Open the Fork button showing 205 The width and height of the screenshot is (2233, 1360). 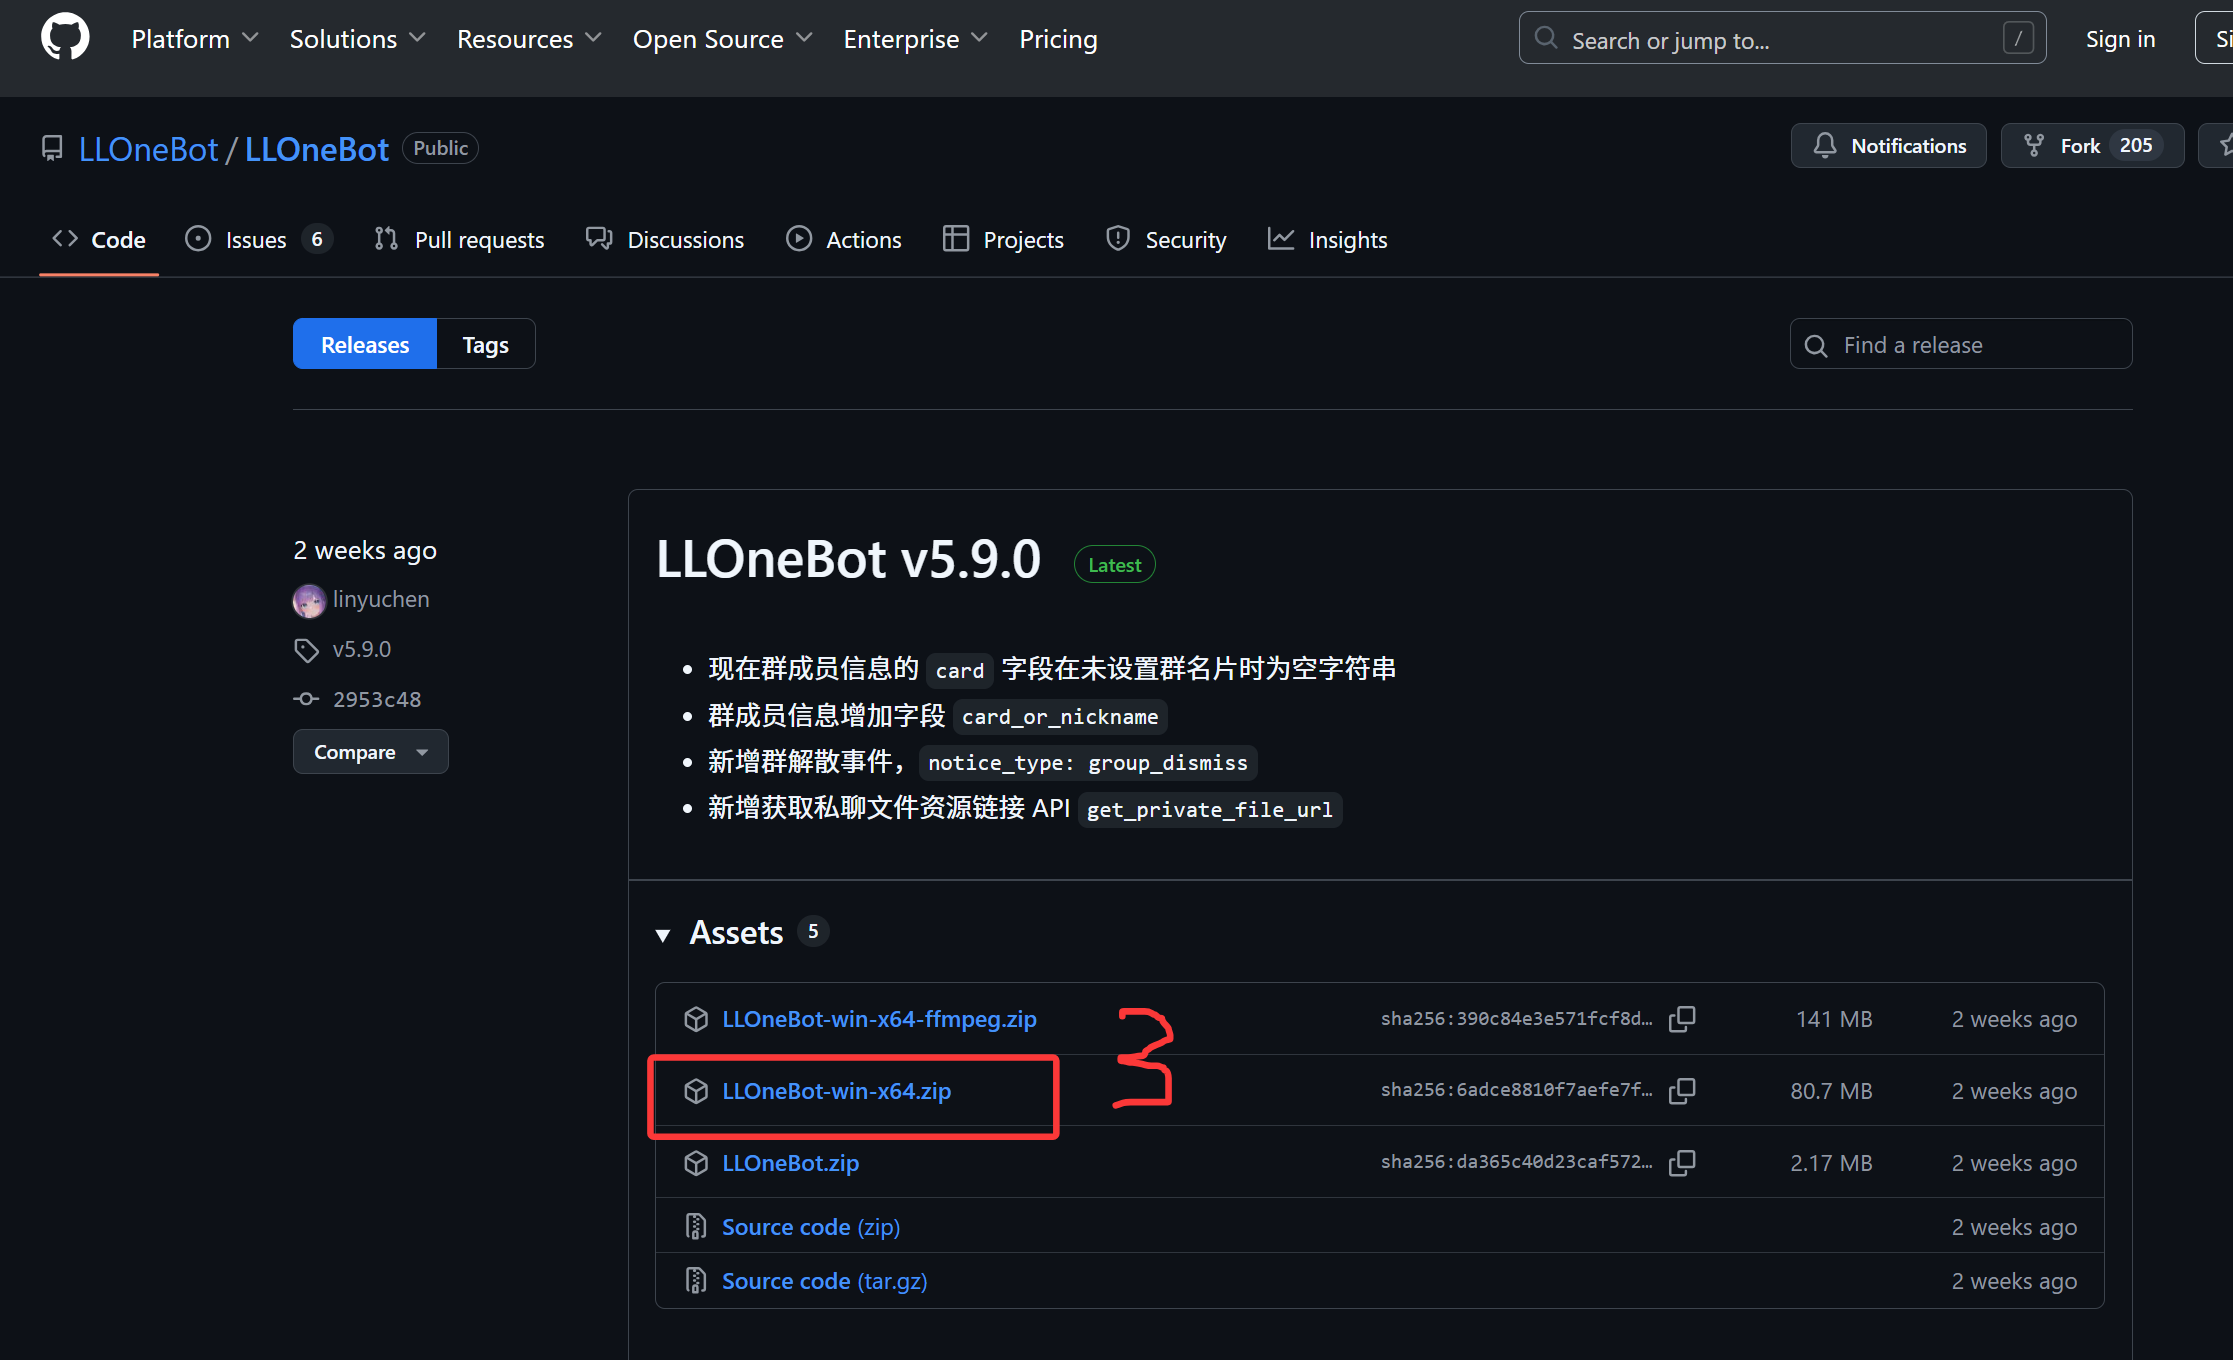pyautogui.click(x=2091, y=145)
